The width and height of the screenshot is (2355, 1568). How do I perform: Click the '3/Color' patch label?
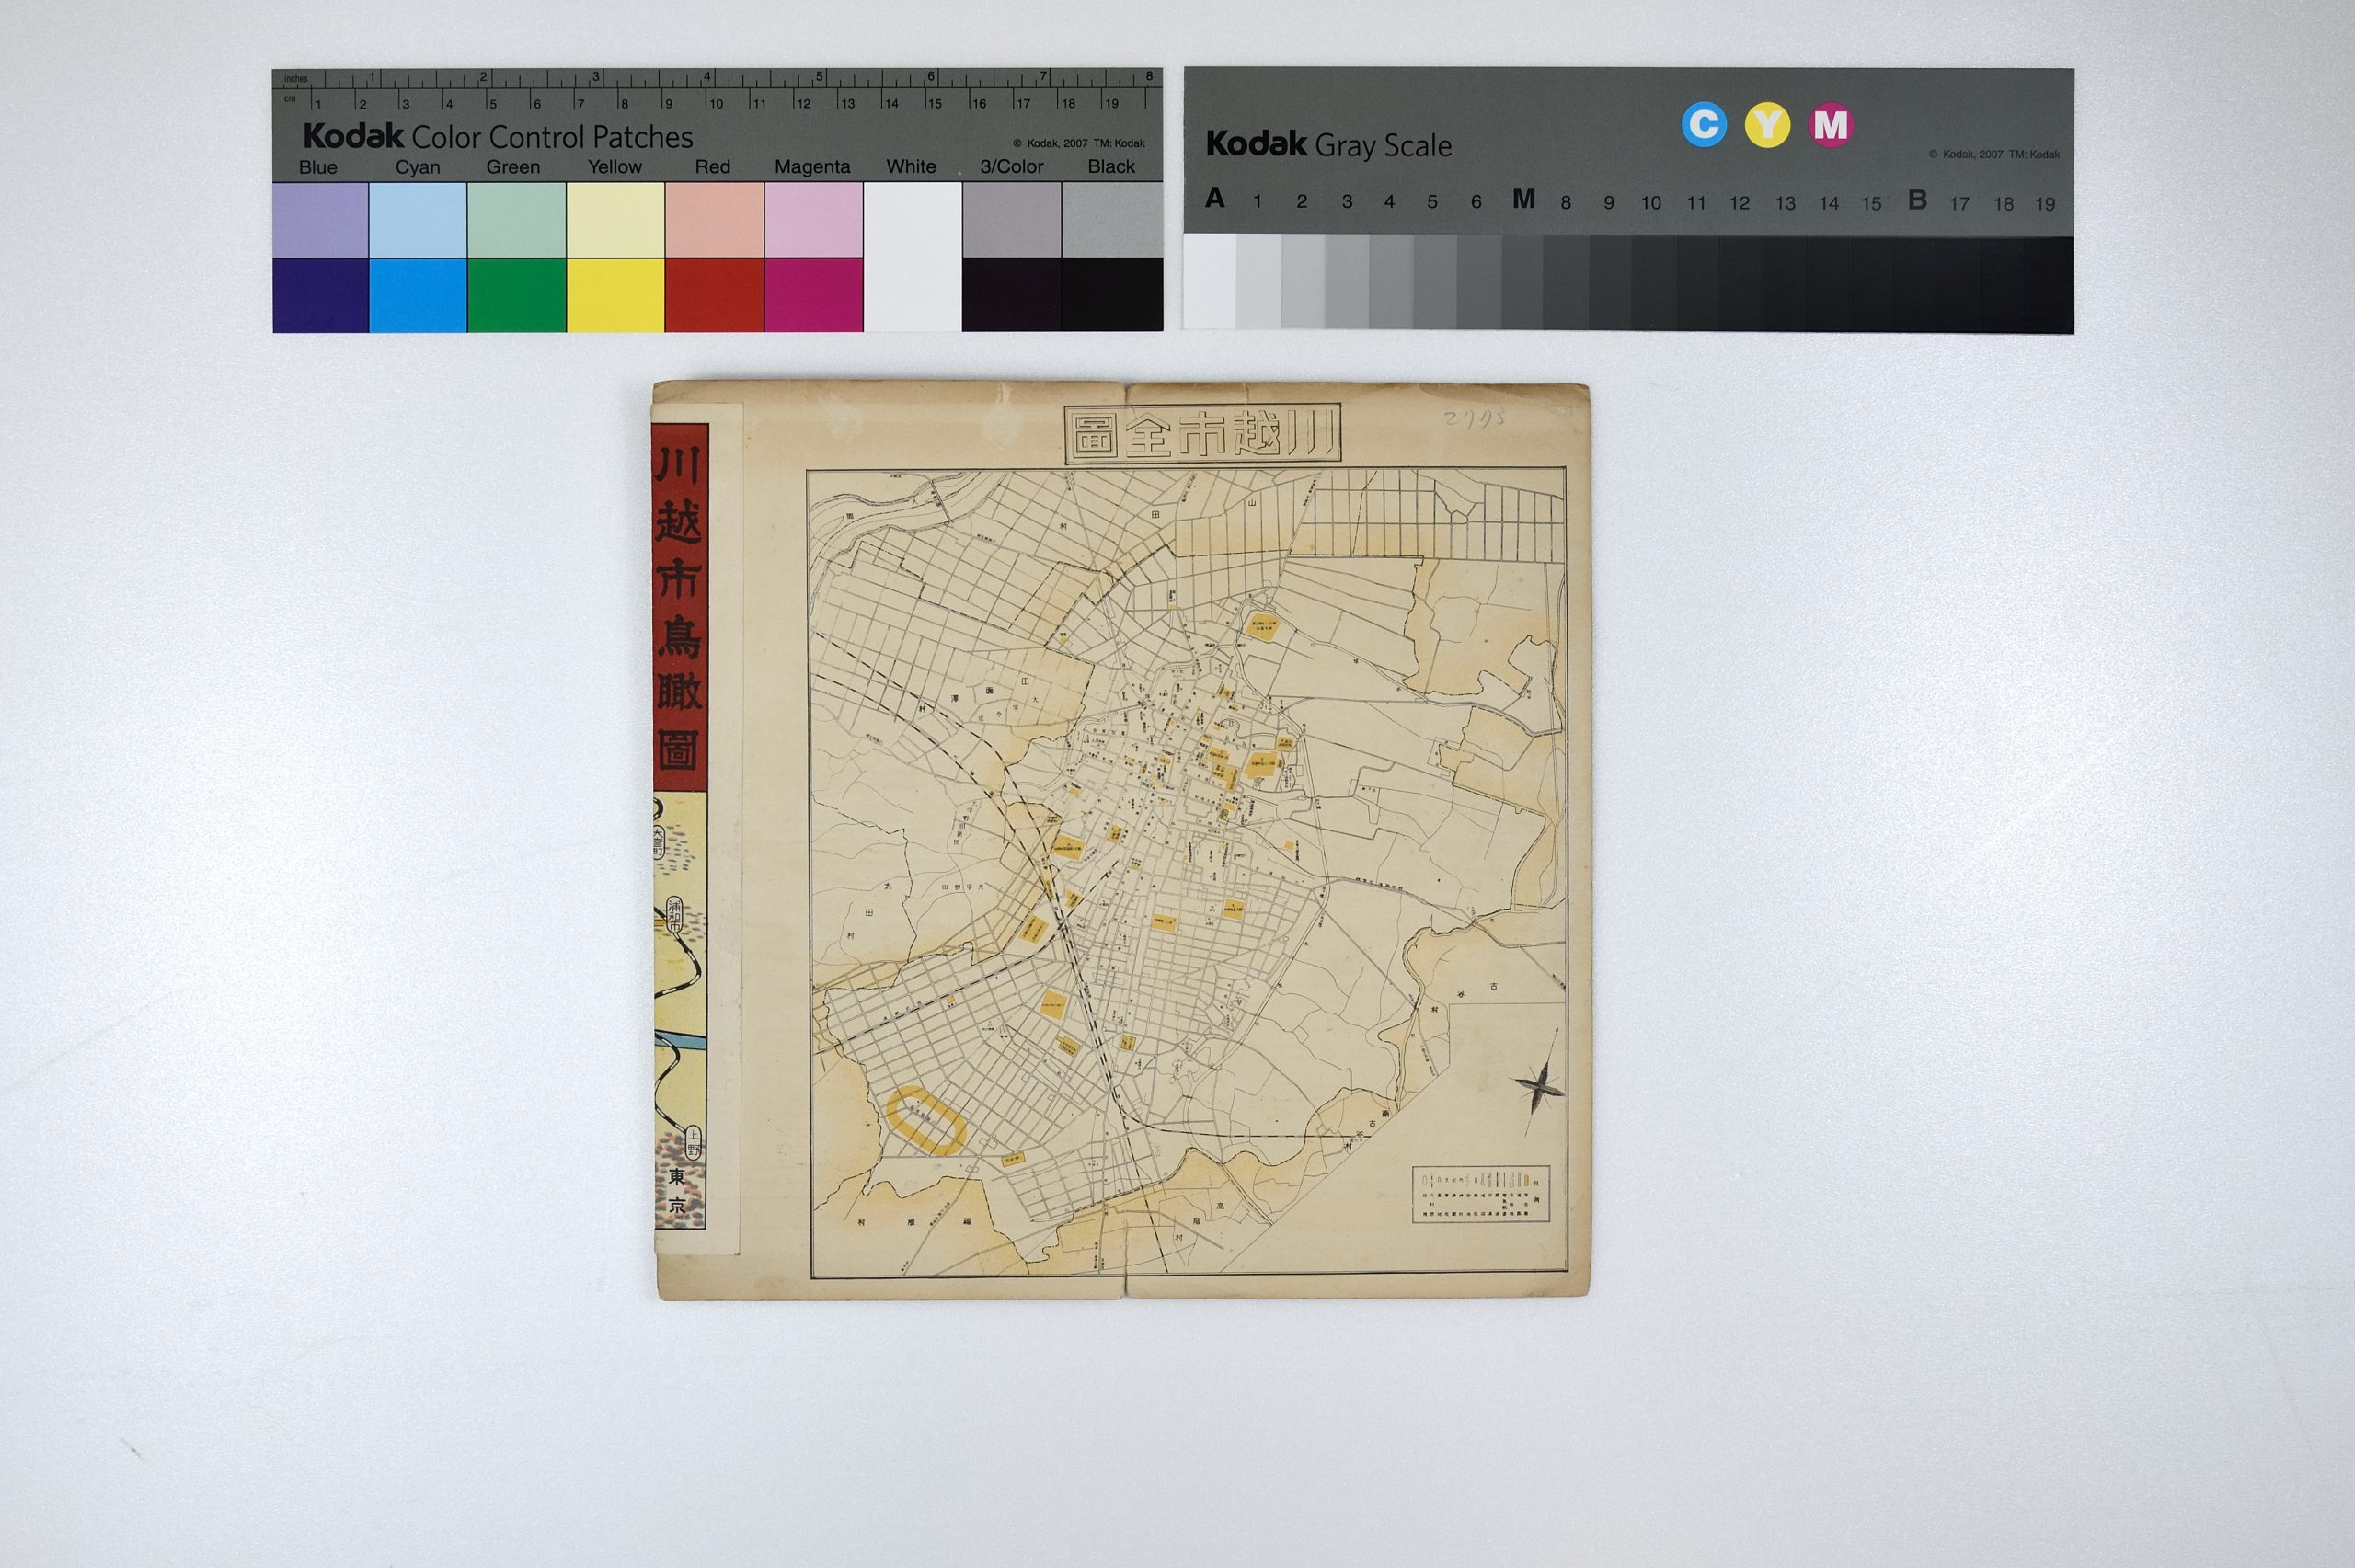coord(1011,167)
